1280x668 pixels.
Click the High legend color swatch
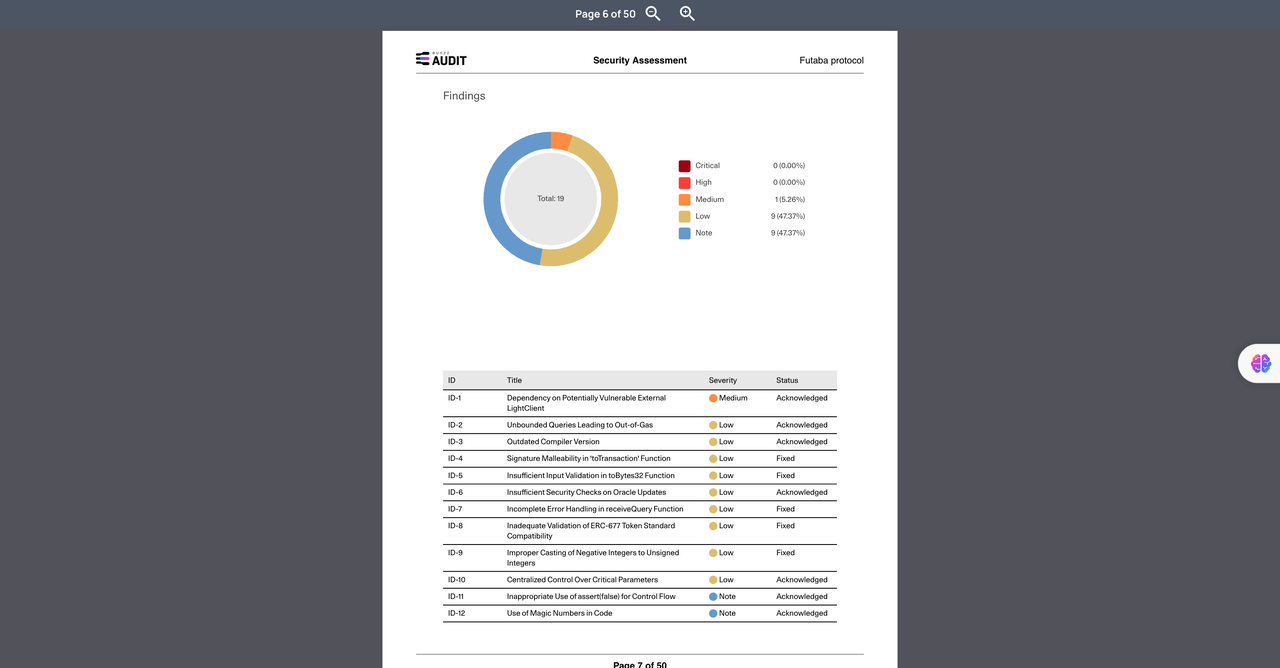pyautogui.click(x=684, y=183)
